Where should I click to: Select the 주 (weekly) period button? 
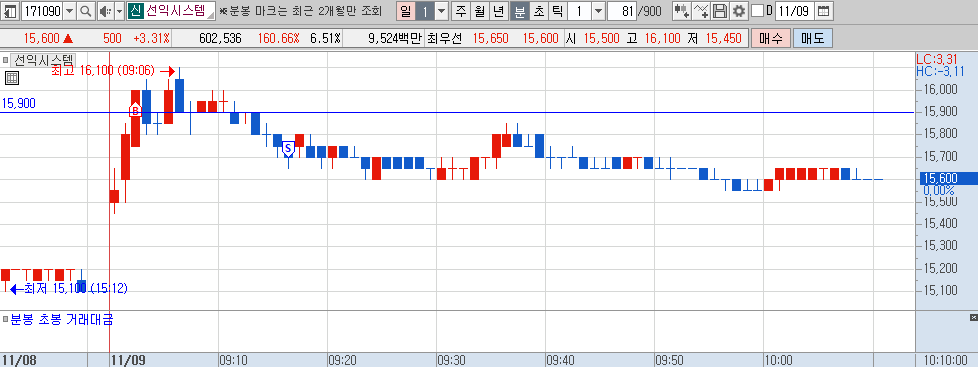pos(461,11)
